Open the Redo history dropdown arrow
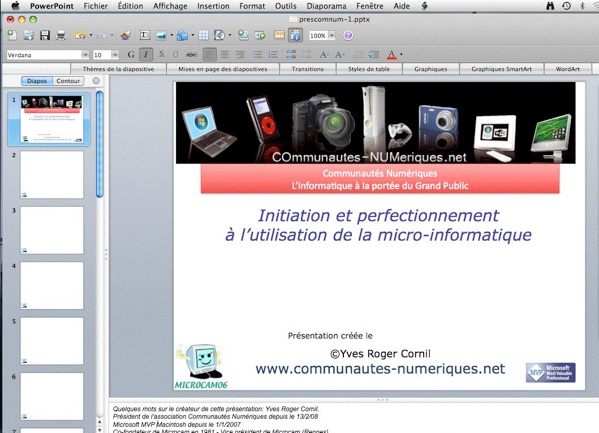 click(x=112, y=35)
